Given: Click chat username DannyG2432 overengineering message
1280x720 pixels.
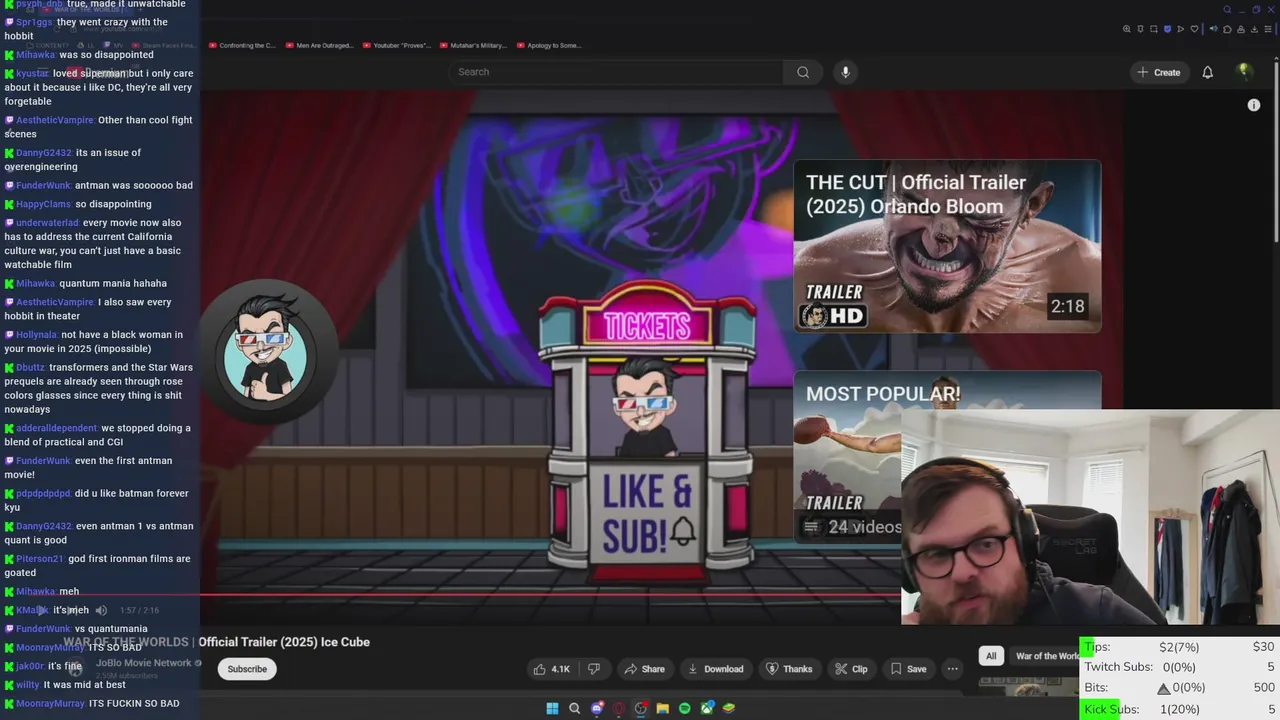Looking at the screenshot, I should pyautogui.click(x=43, y=153).
